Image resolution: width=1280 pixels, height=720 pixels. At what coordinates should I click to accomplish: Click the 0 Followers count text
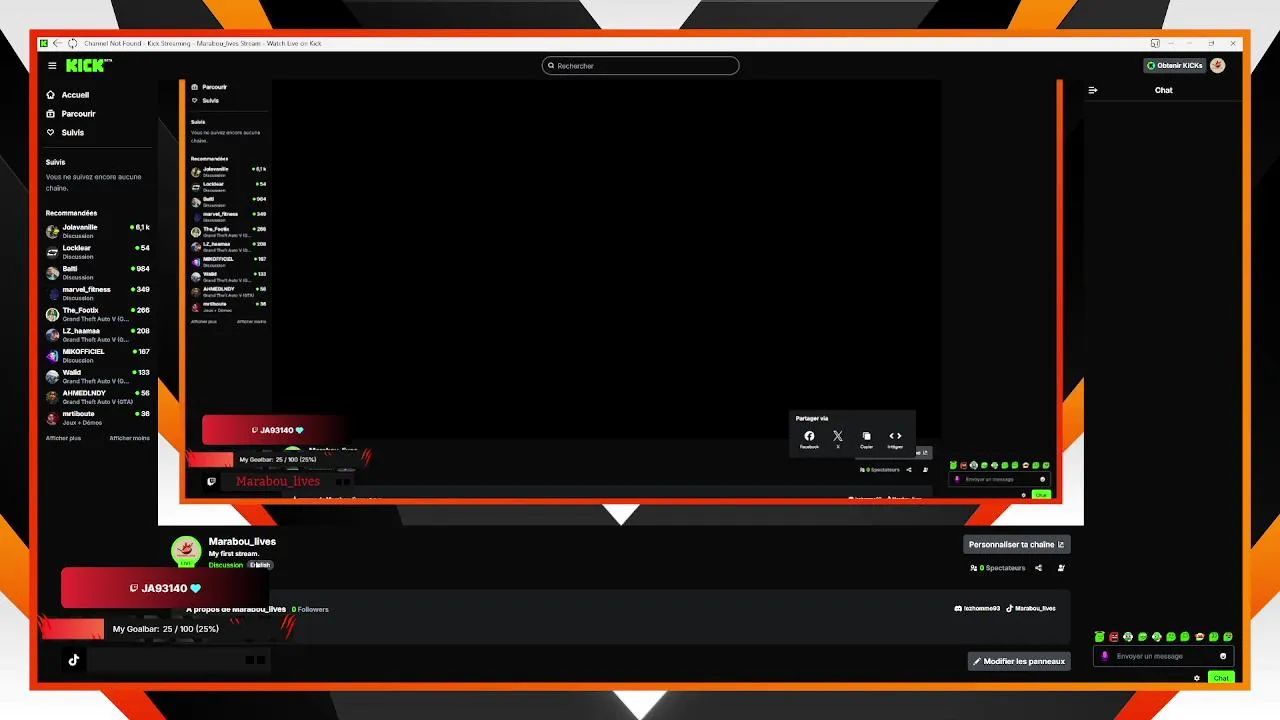(310, 609)
